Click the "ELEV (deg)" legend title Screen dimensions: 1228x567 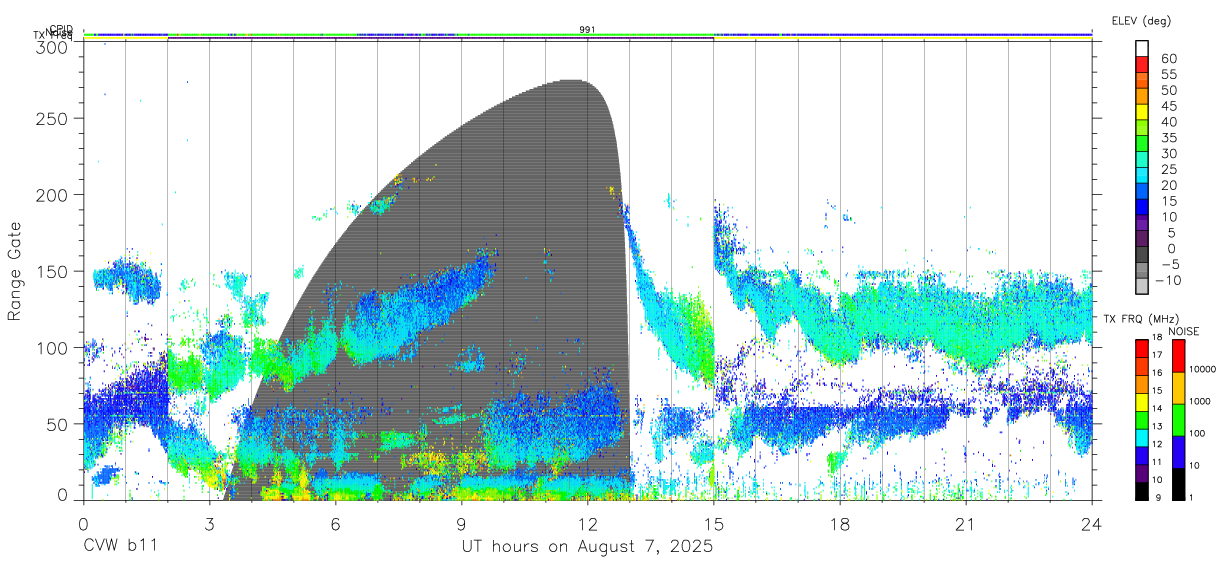click(1142, 20)
